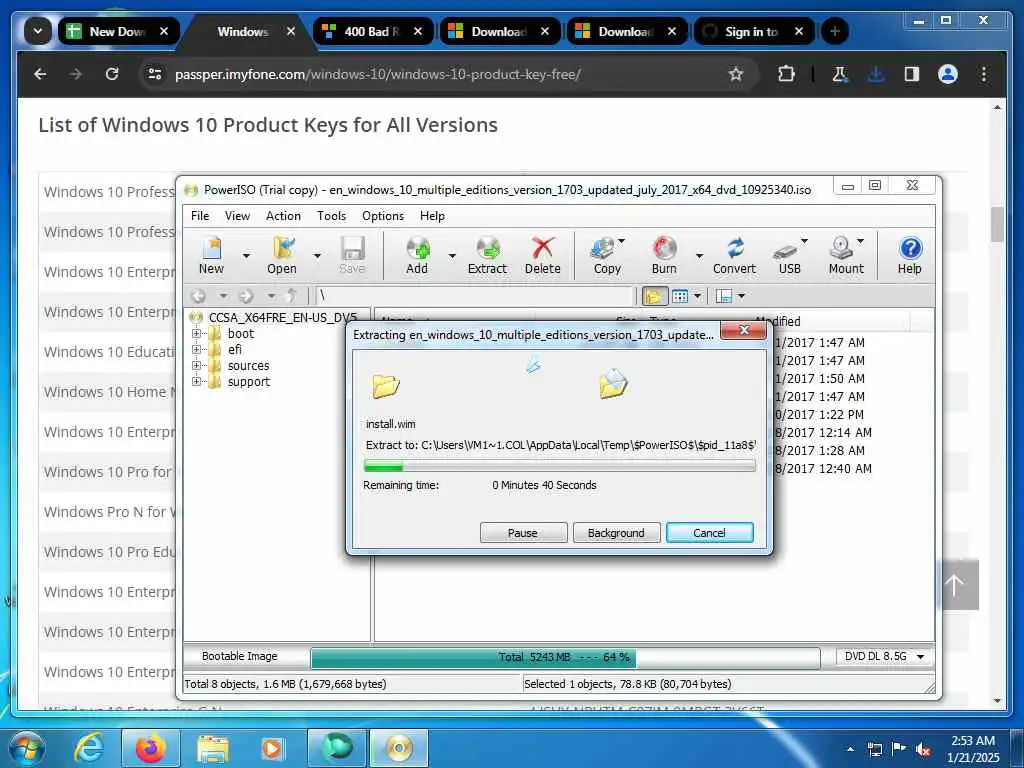Open the Options menu in PowerISO

coord(383,216)
